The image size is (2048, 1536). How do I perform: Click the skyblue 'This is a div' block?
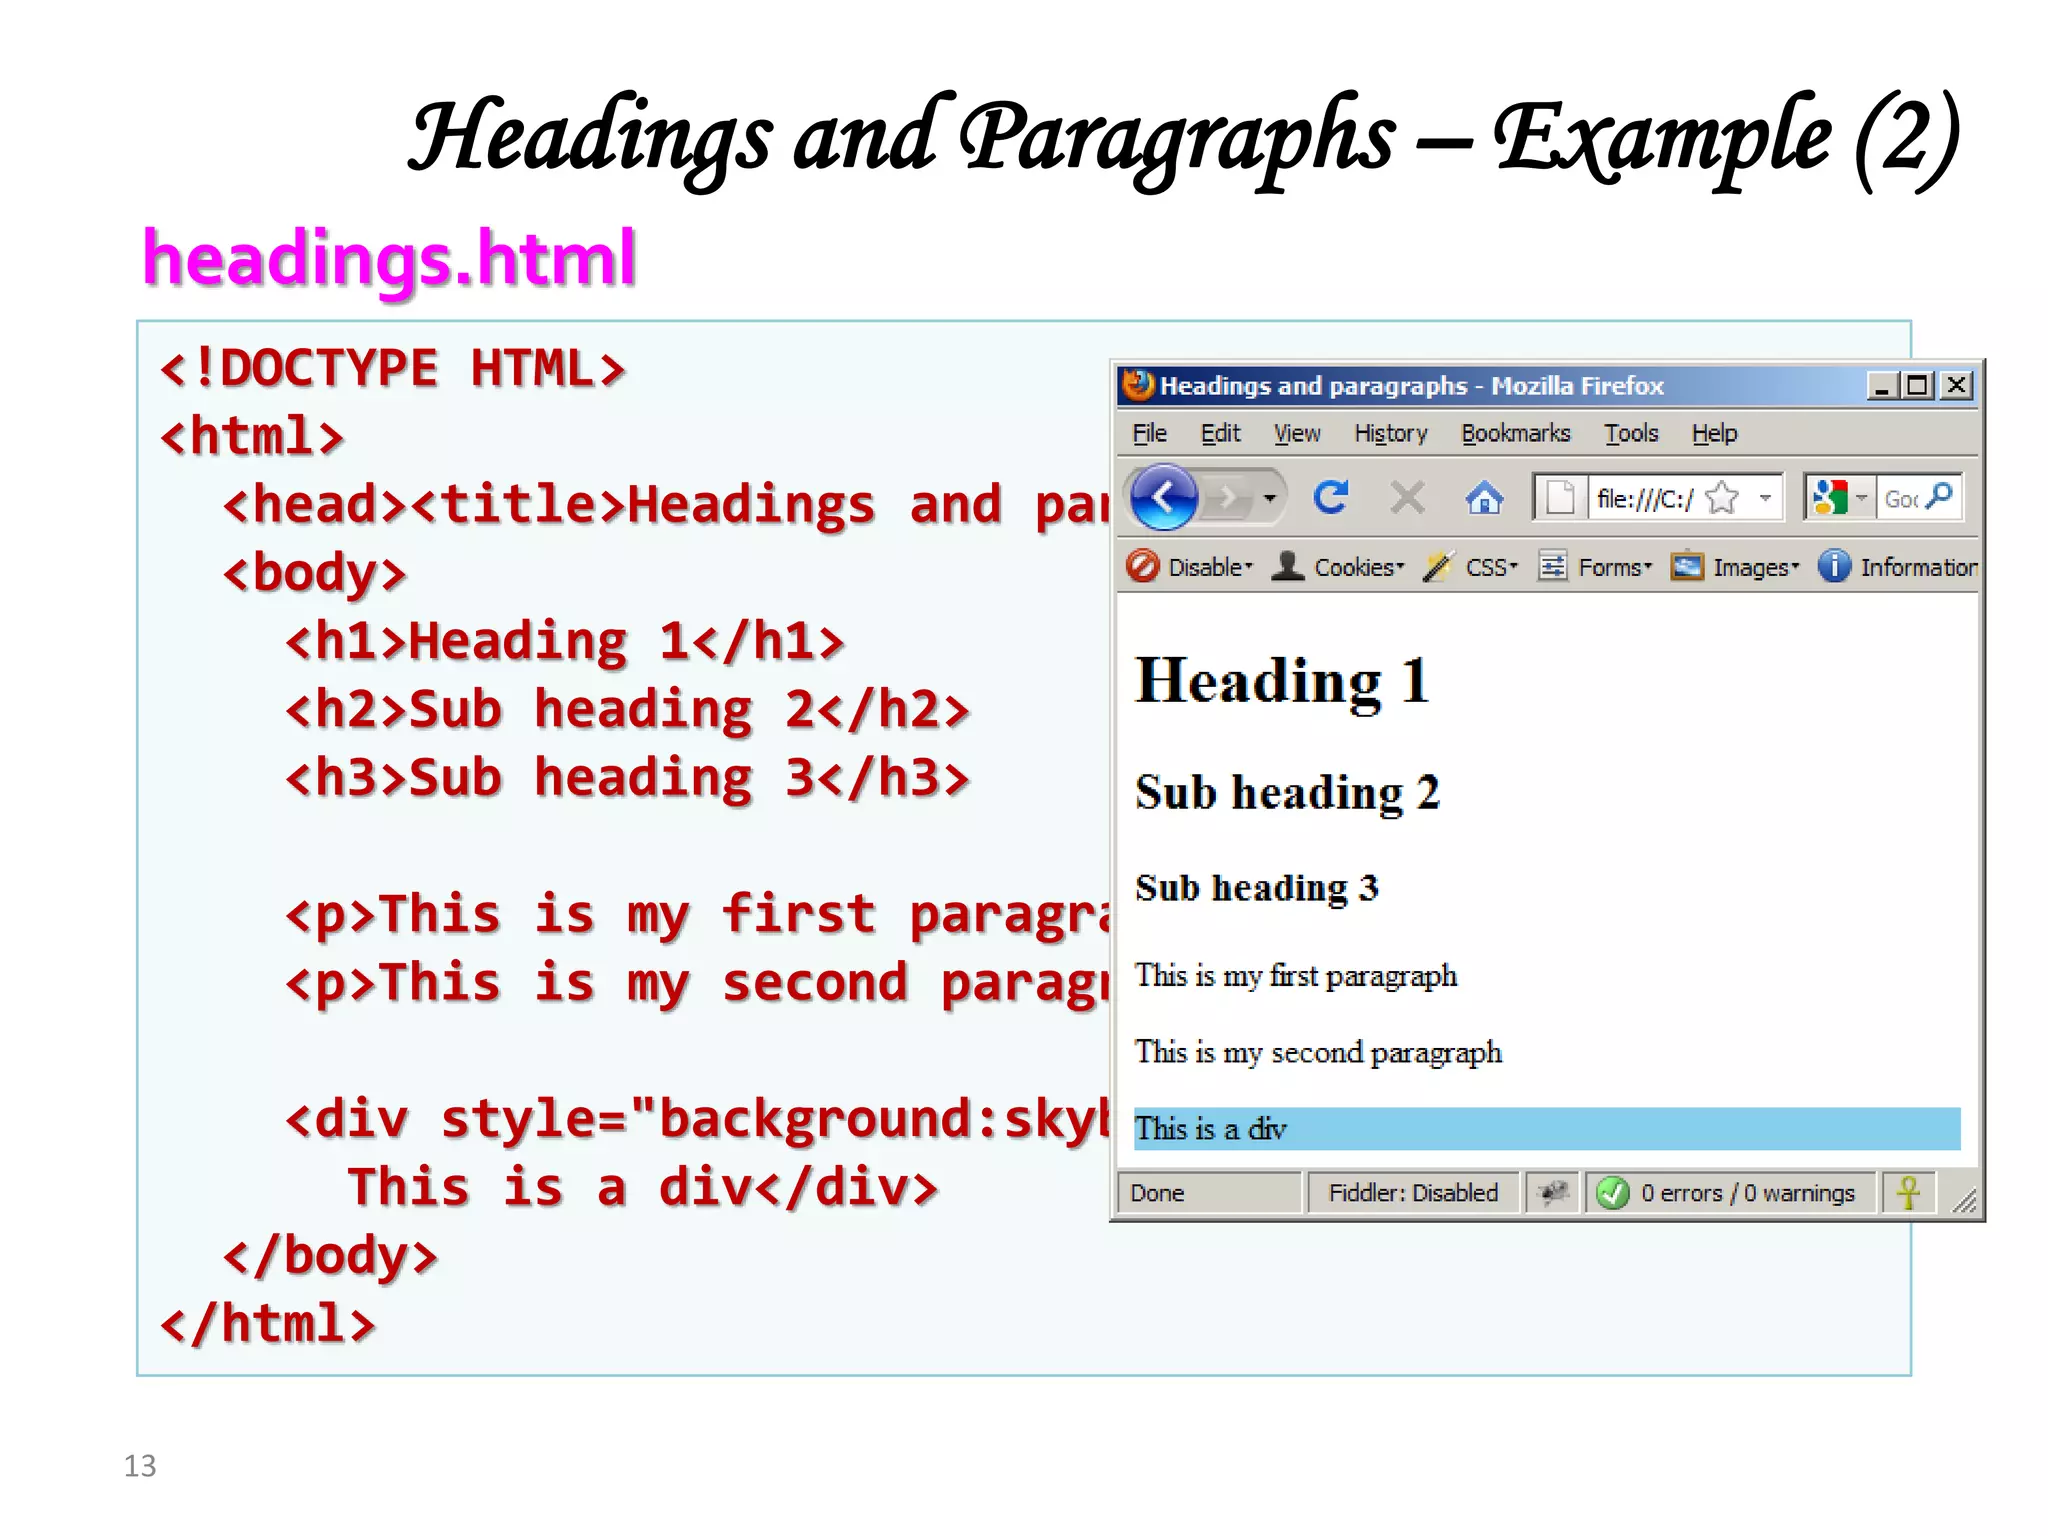pyautogui.click(x=1546, y=1129)
